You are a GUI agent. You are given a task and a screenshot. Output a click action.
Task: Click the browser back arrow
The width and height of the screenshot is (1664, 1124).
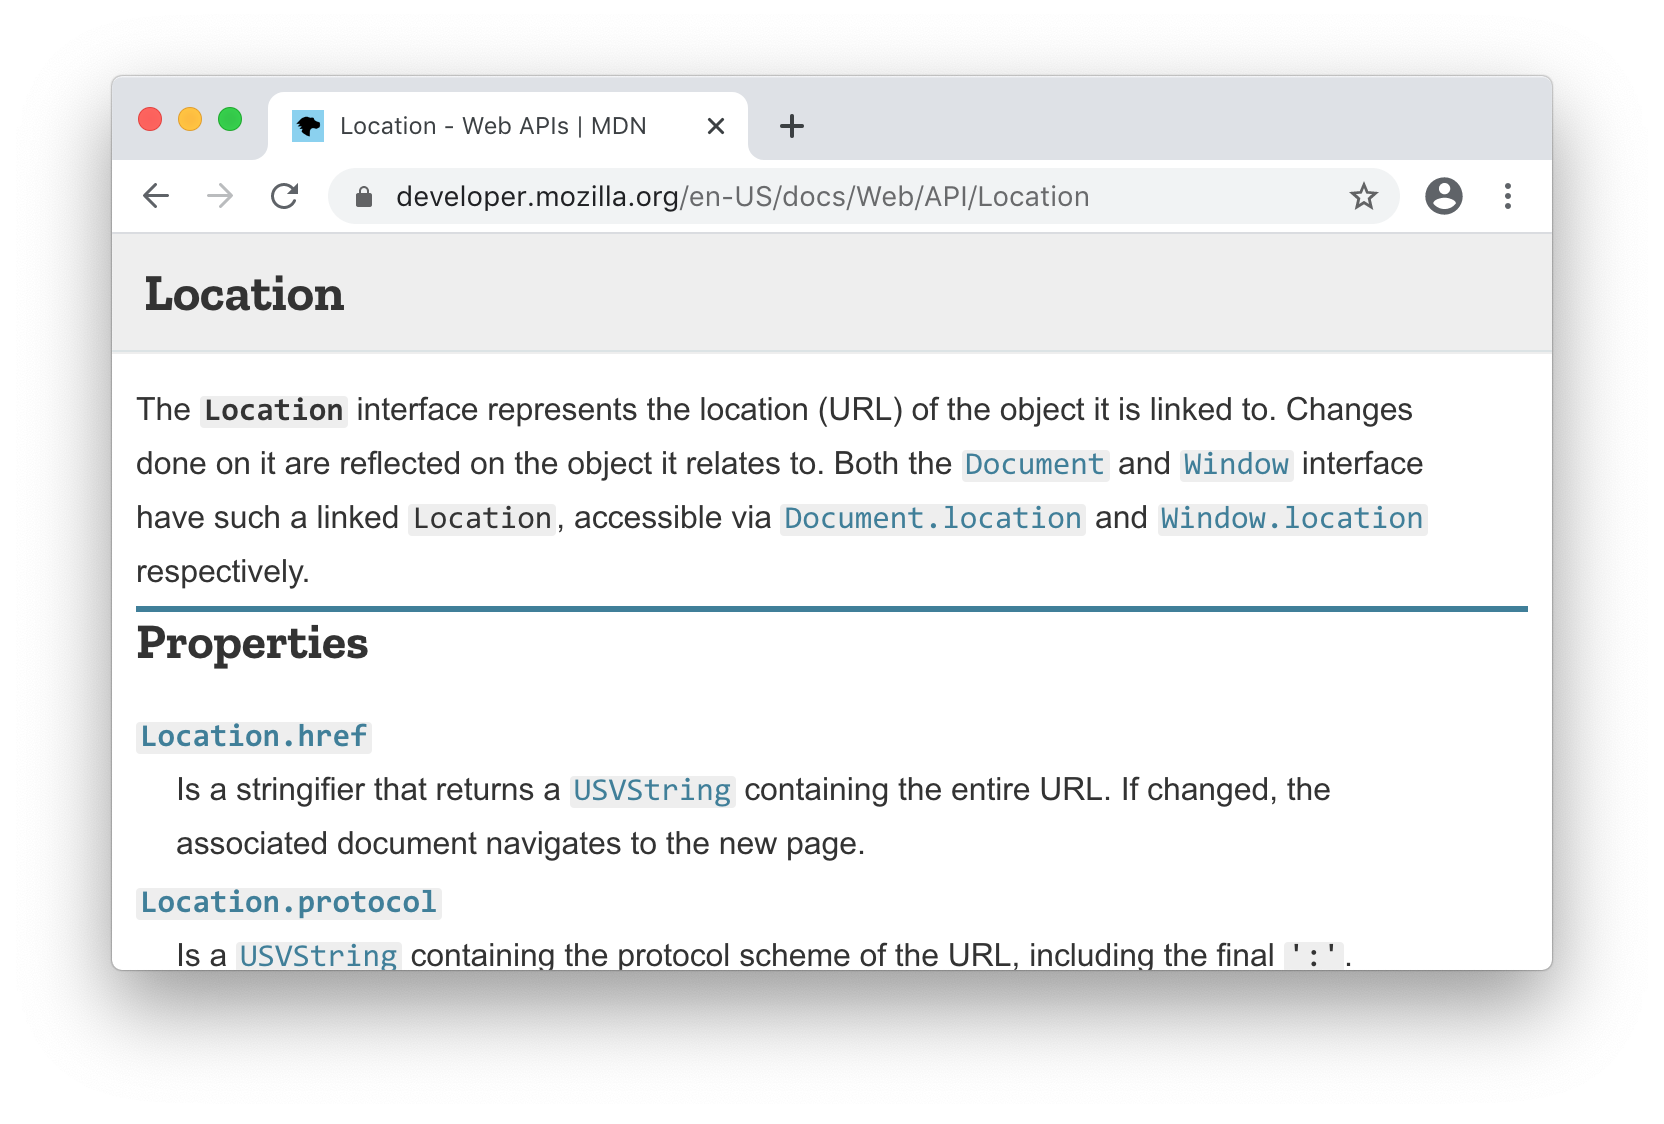pos(156,196)
